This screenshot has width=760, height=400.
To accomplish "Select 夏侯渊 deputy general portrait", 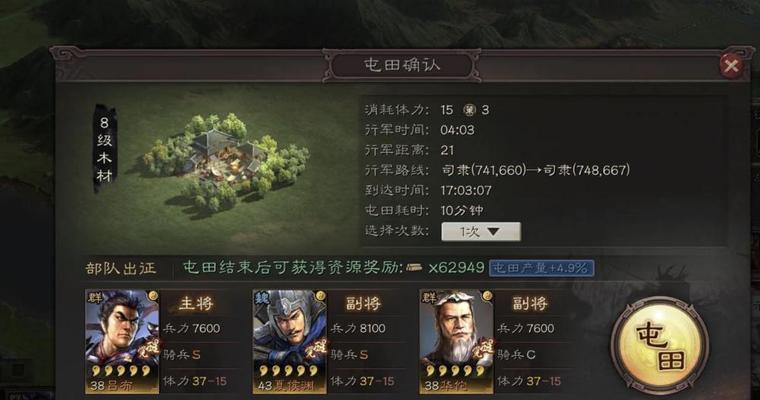I will 289,341.
